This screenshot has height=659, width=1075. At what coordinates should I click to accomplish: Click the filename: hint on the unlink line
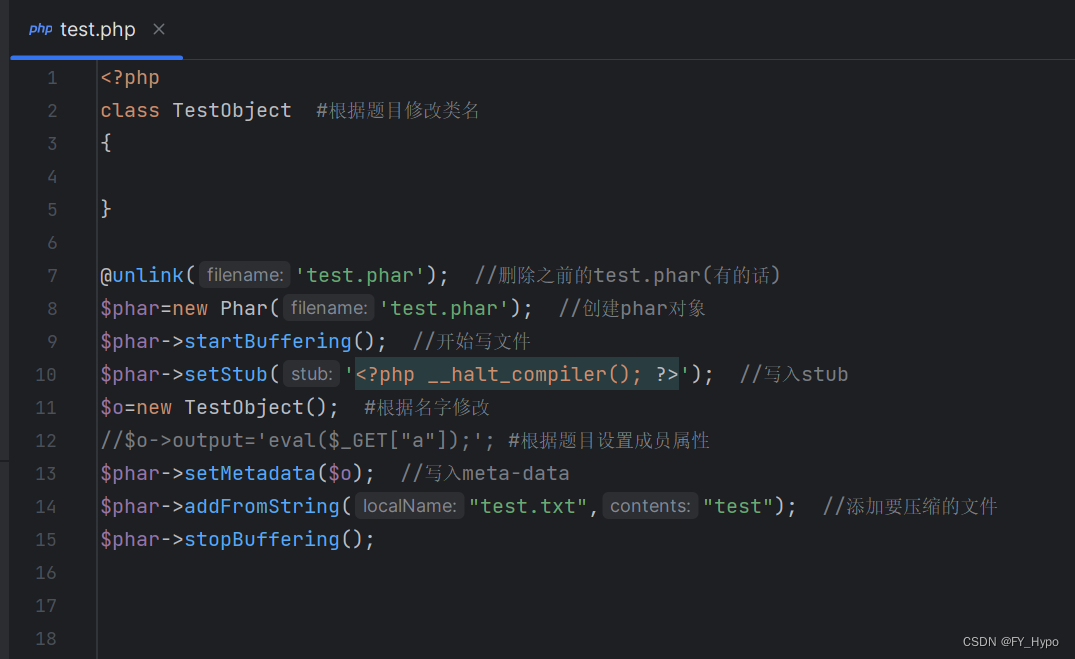pos(245,275)
